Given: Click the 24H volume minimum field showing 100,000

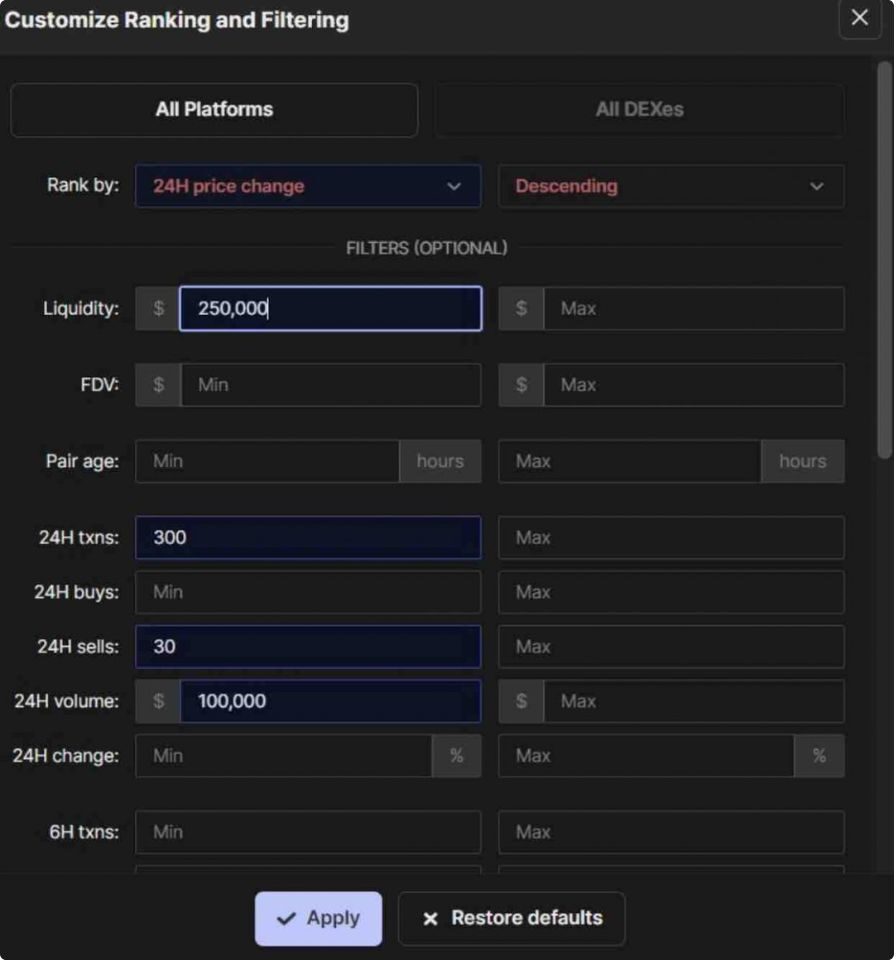Looking at the screenshot, I should [x=331, y=701].
